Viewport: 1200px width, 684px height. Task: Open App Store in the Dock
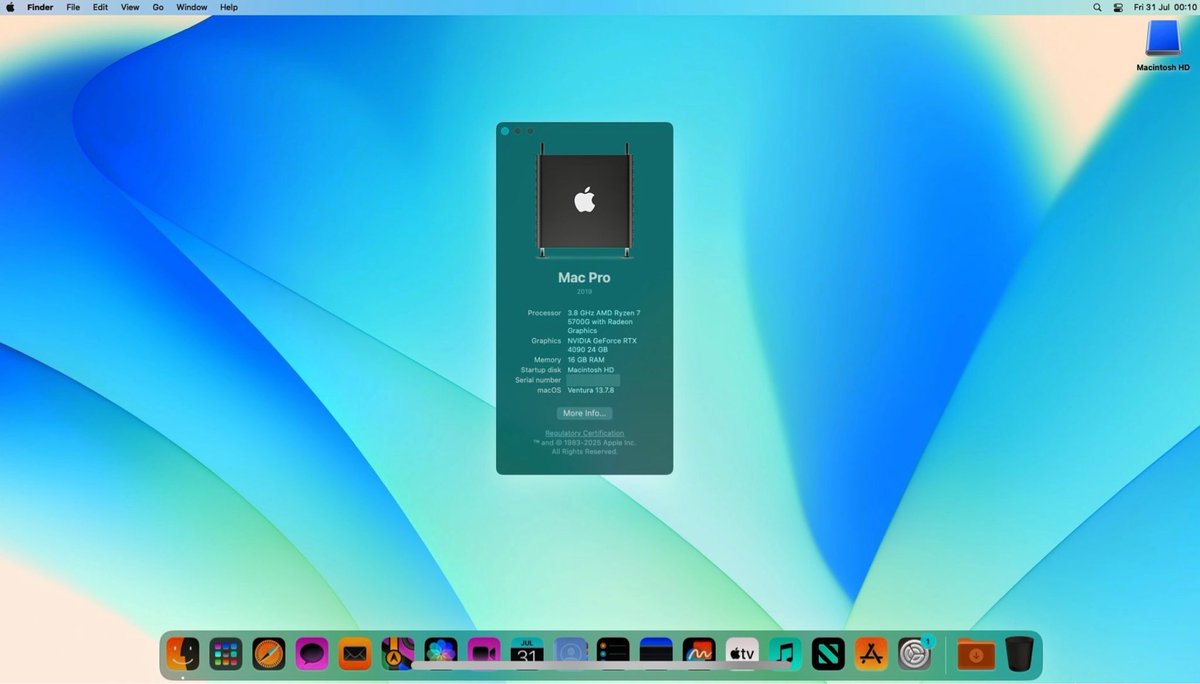871,654
